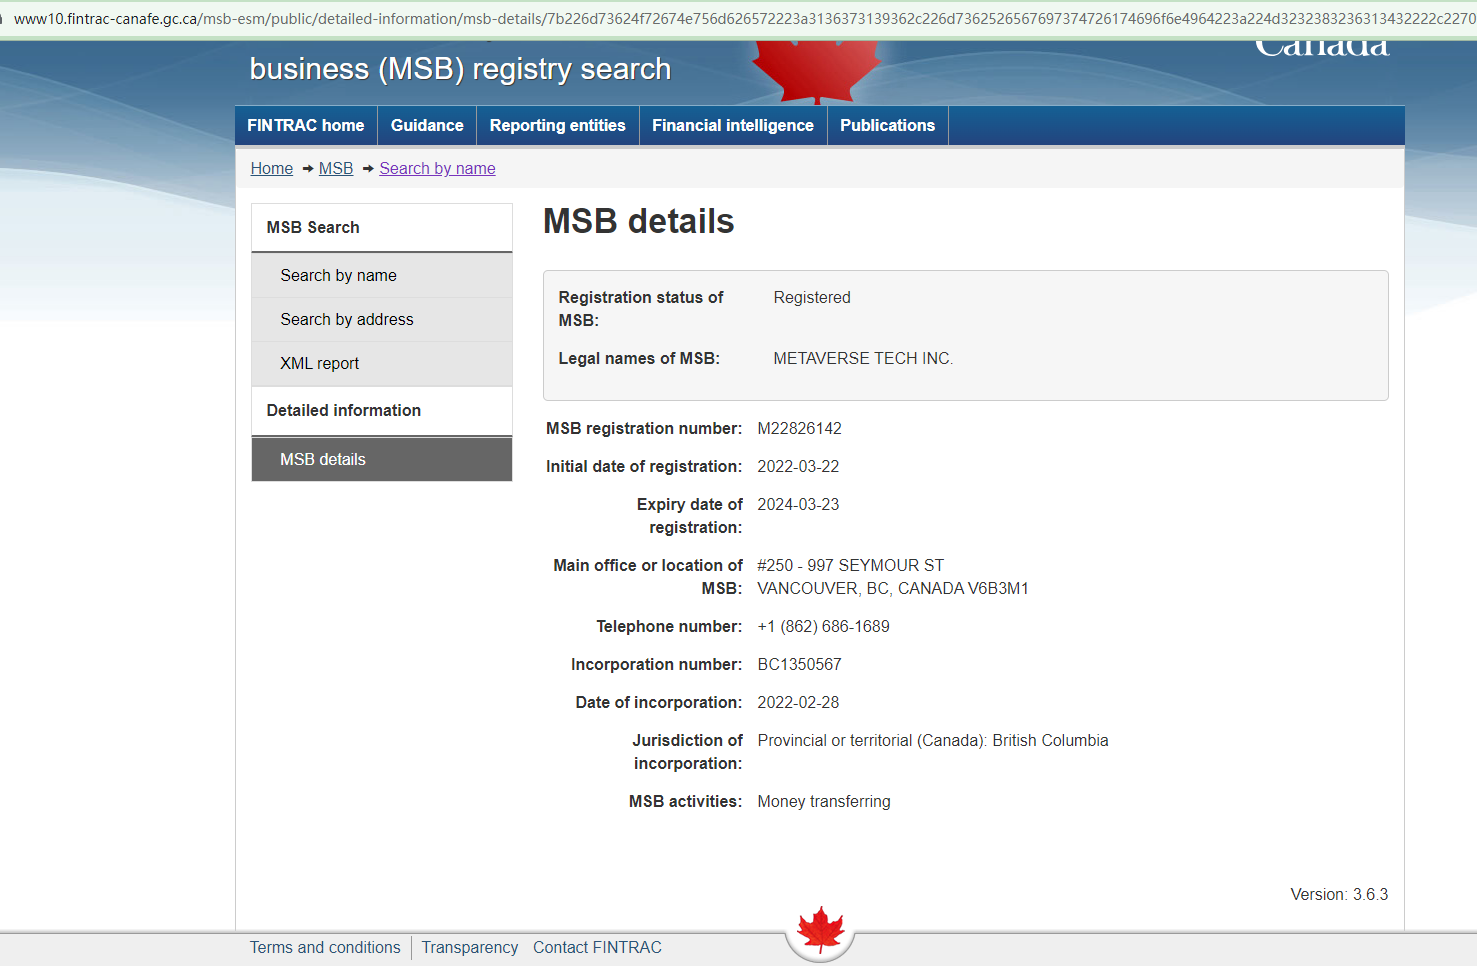Click the MSB details page heading
Screen dimensions: 1477x966
tap(639, 222)
